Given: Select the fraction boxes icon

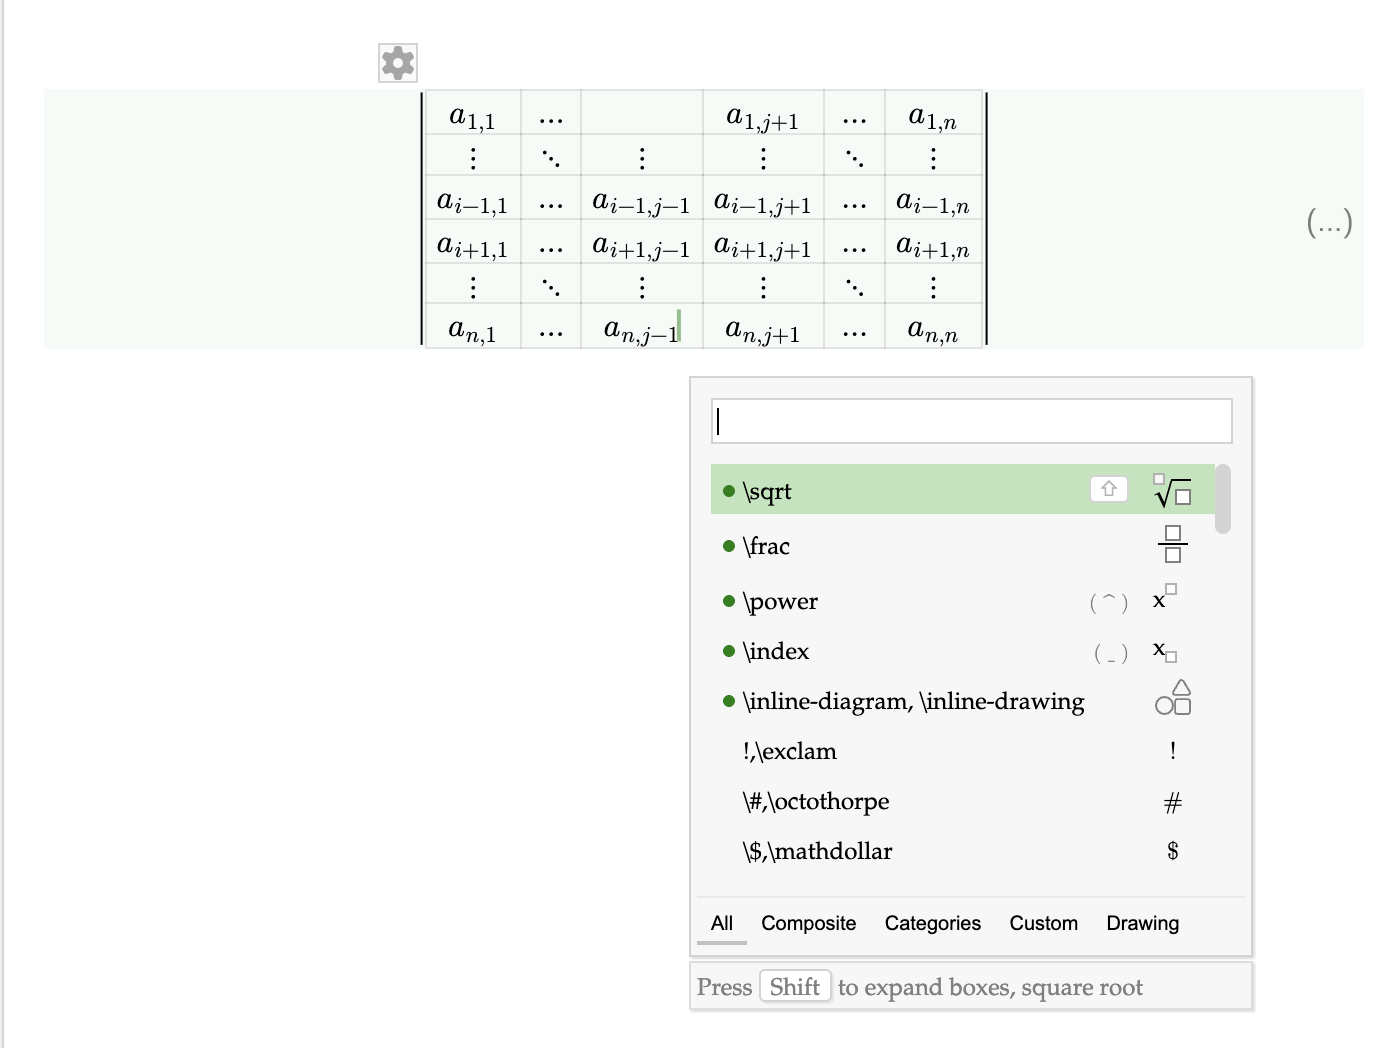Looking at the screenshot, I should pyautogui.click(x=1172, y=545).
